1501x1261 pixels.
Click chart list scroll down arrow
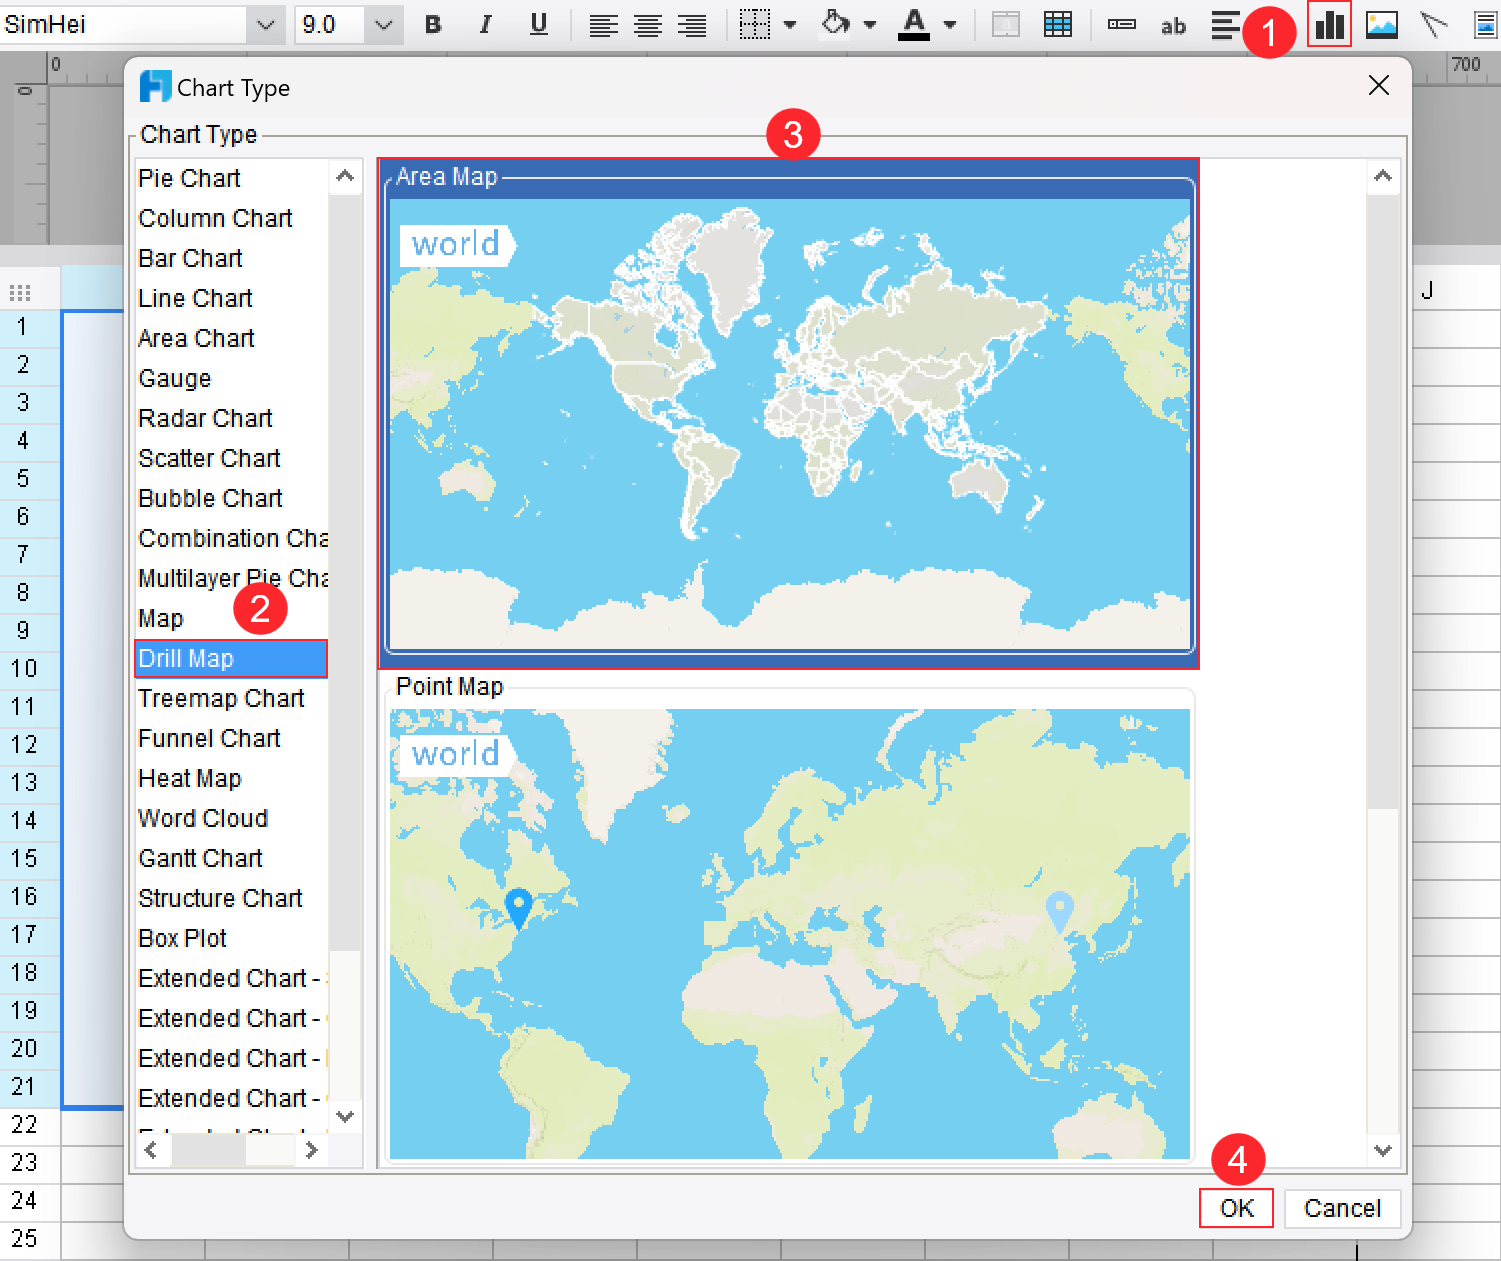(x=345, y=1116)
